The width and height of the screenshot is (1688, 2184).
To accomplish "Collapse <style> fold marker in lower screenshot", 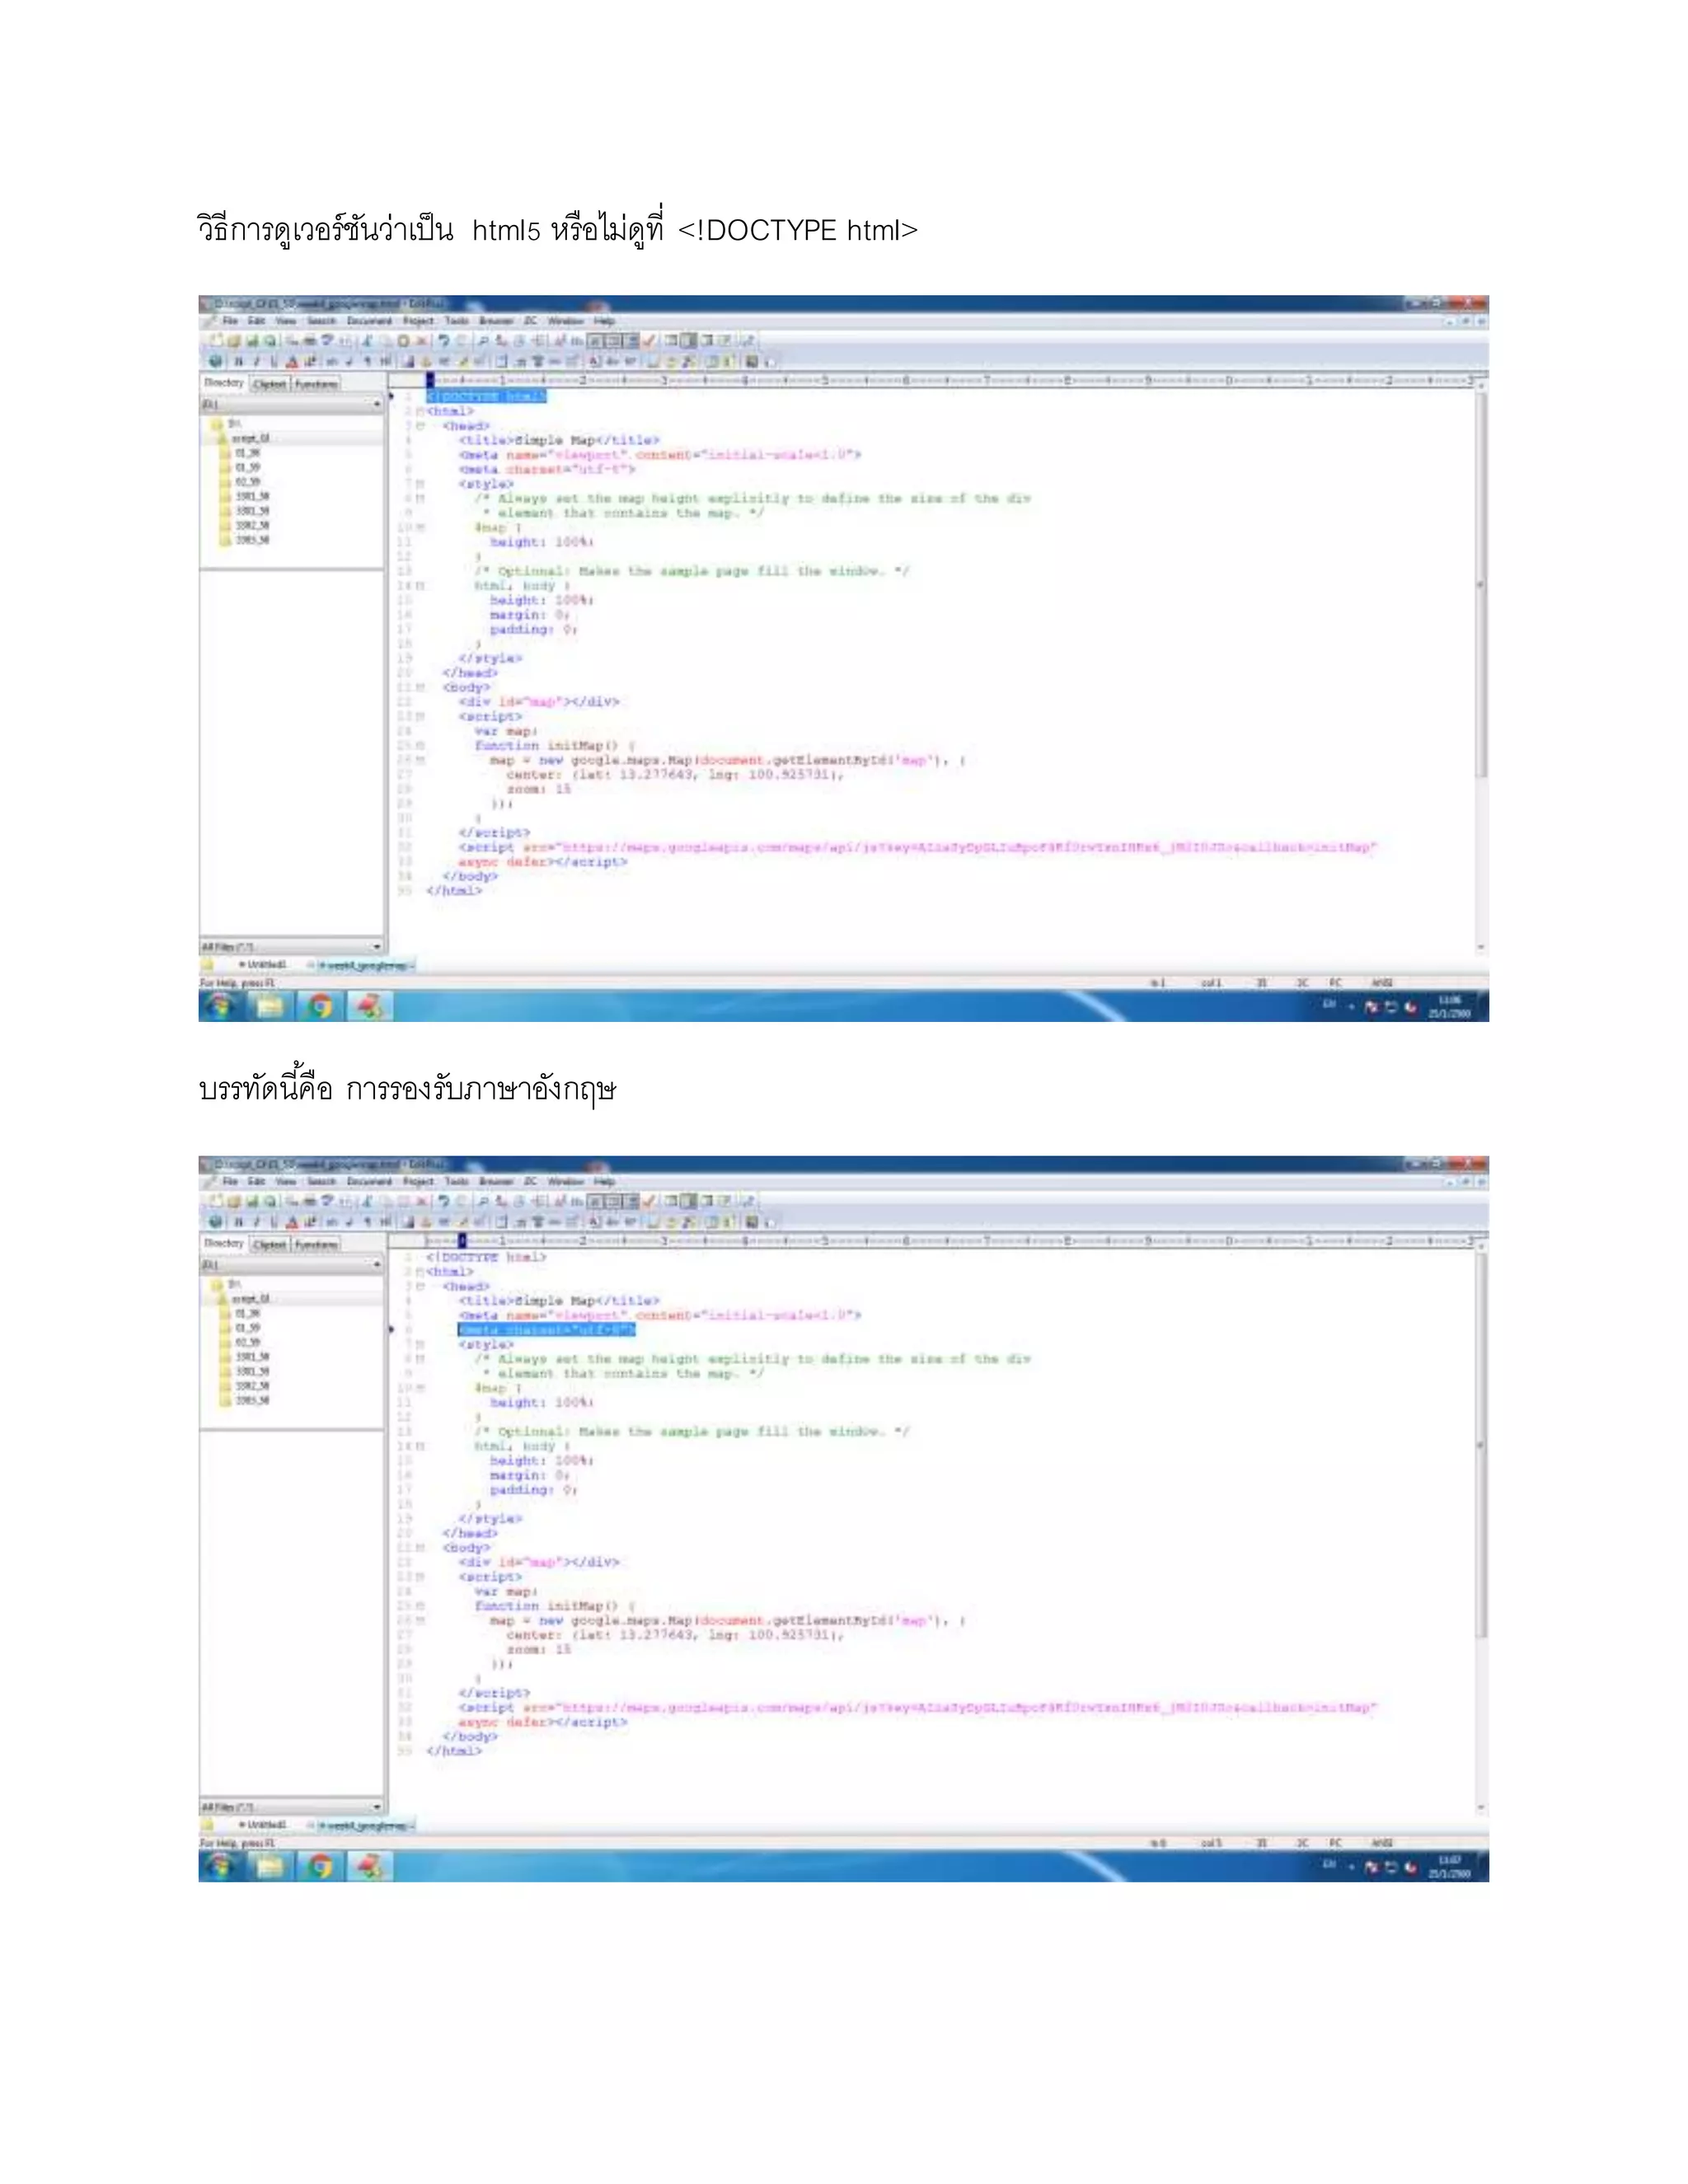I will [x=420, y=1345].
